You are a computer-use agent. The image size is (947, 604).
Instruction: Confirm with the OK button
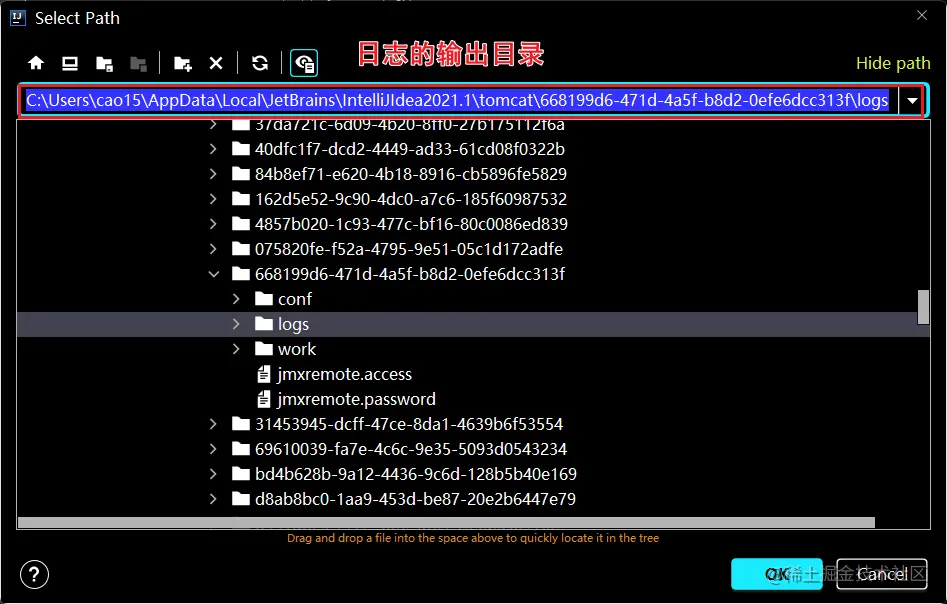(x=777, y=574)
